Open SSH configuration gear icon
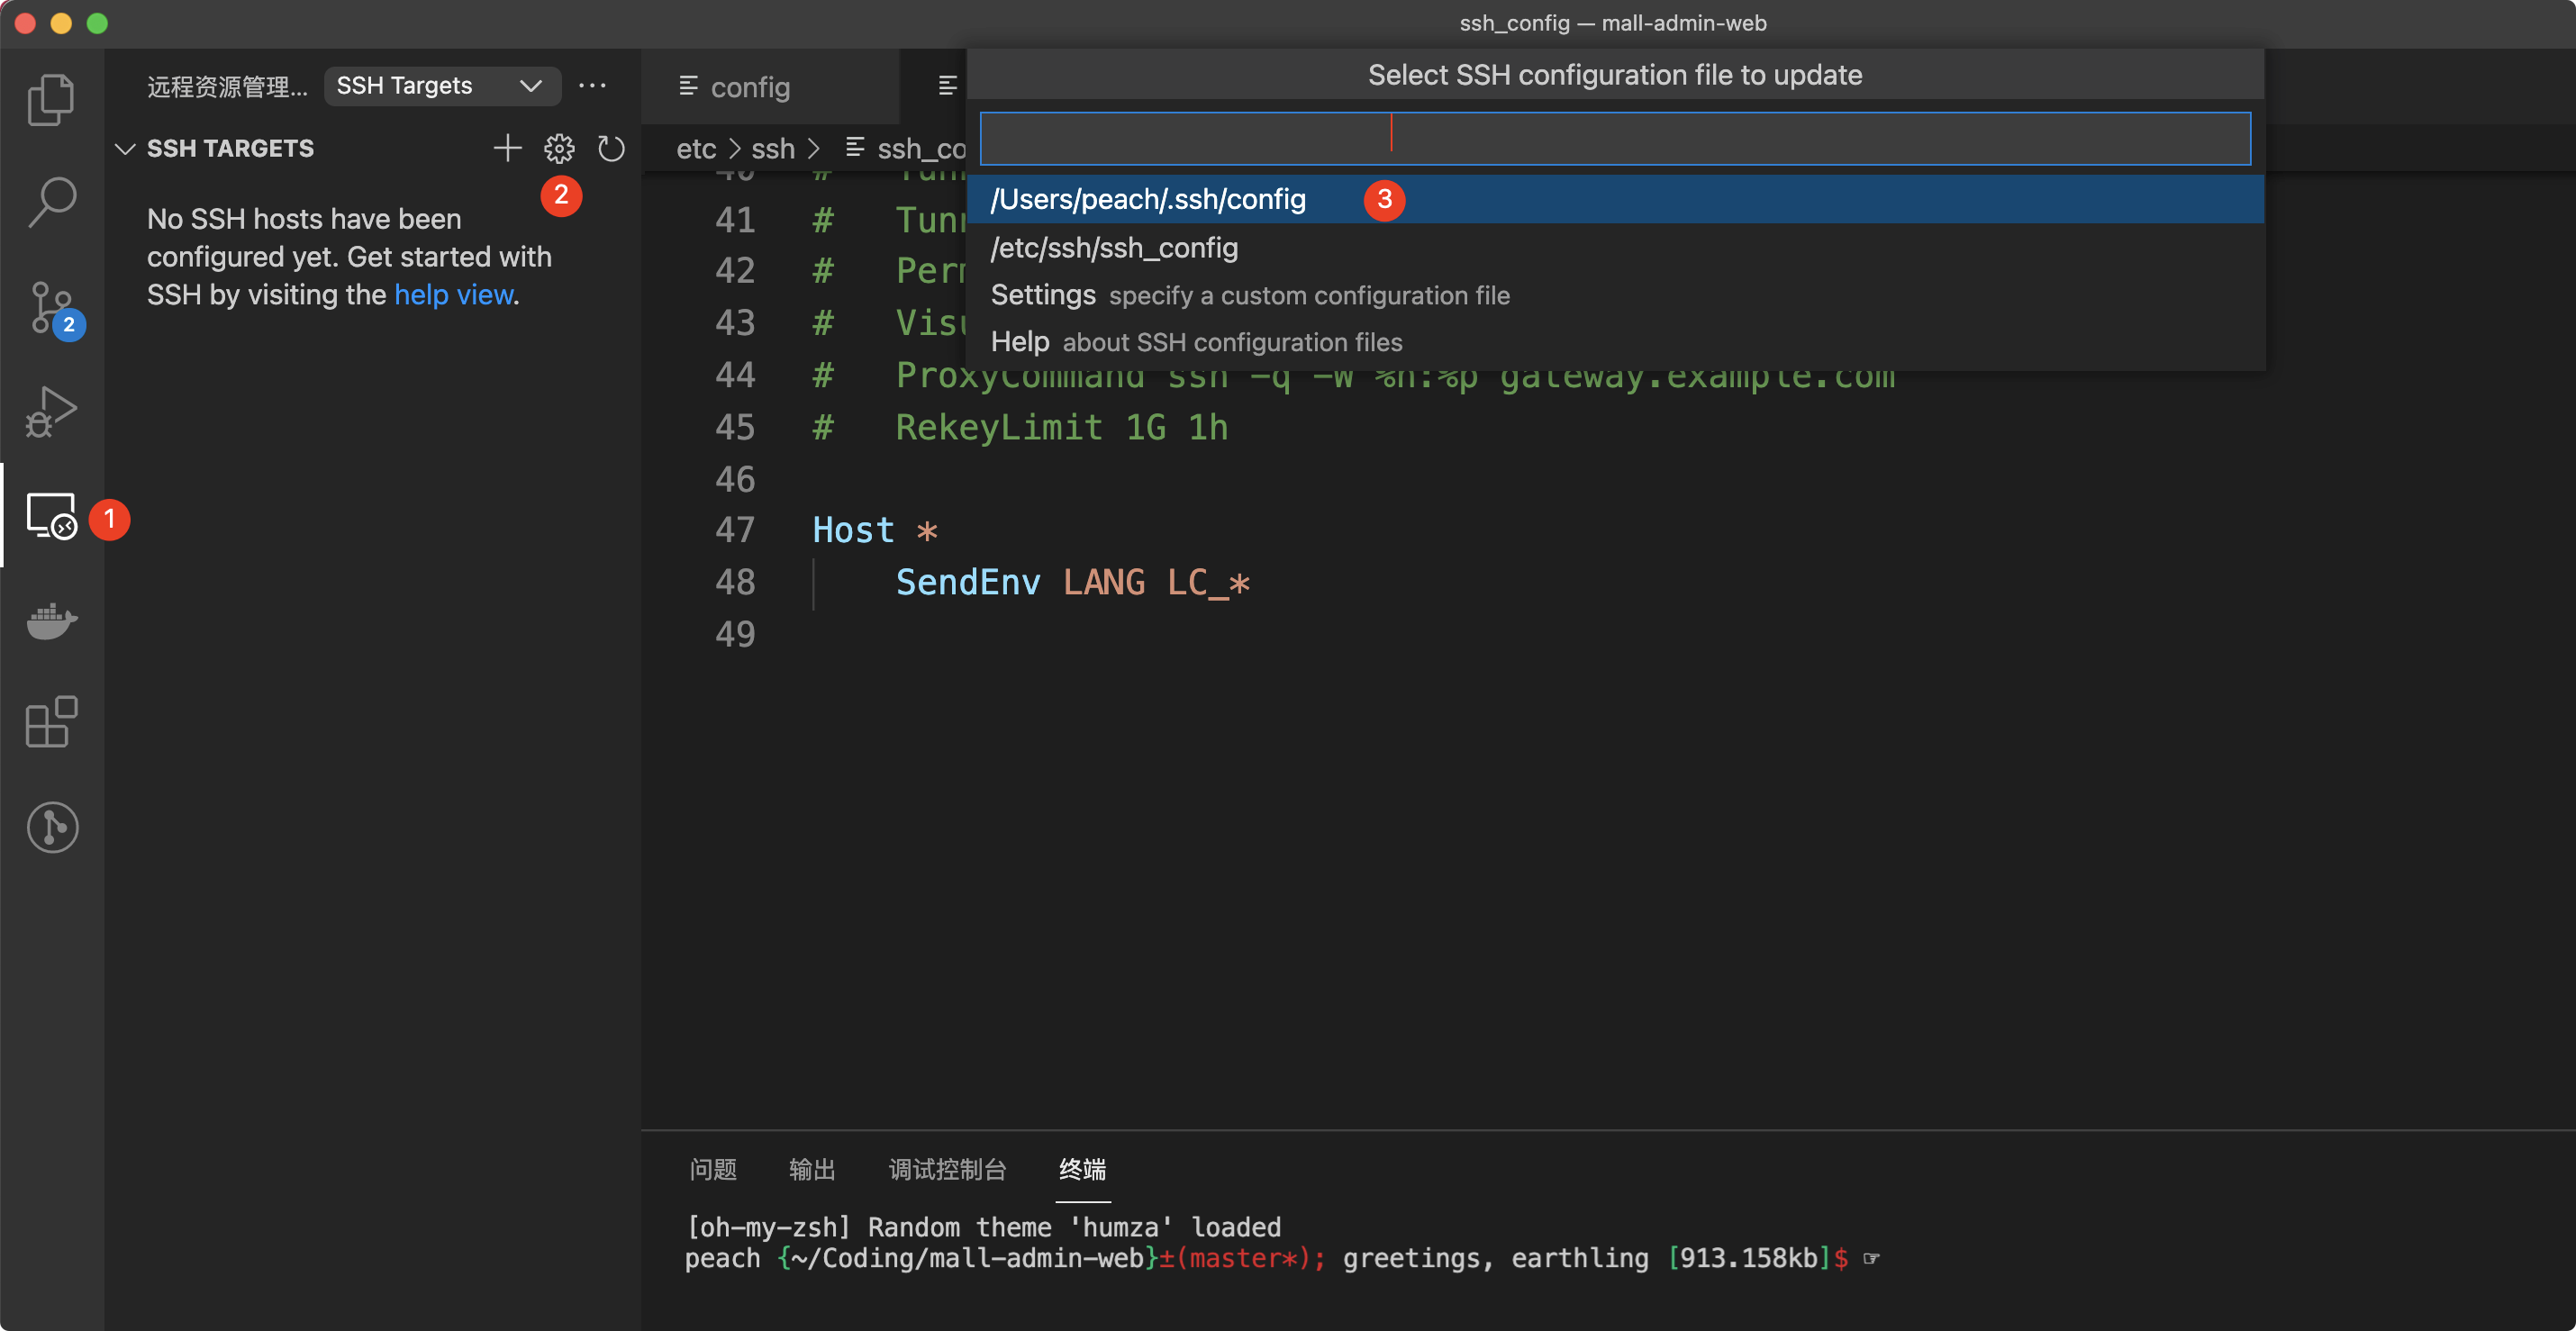 559,148
